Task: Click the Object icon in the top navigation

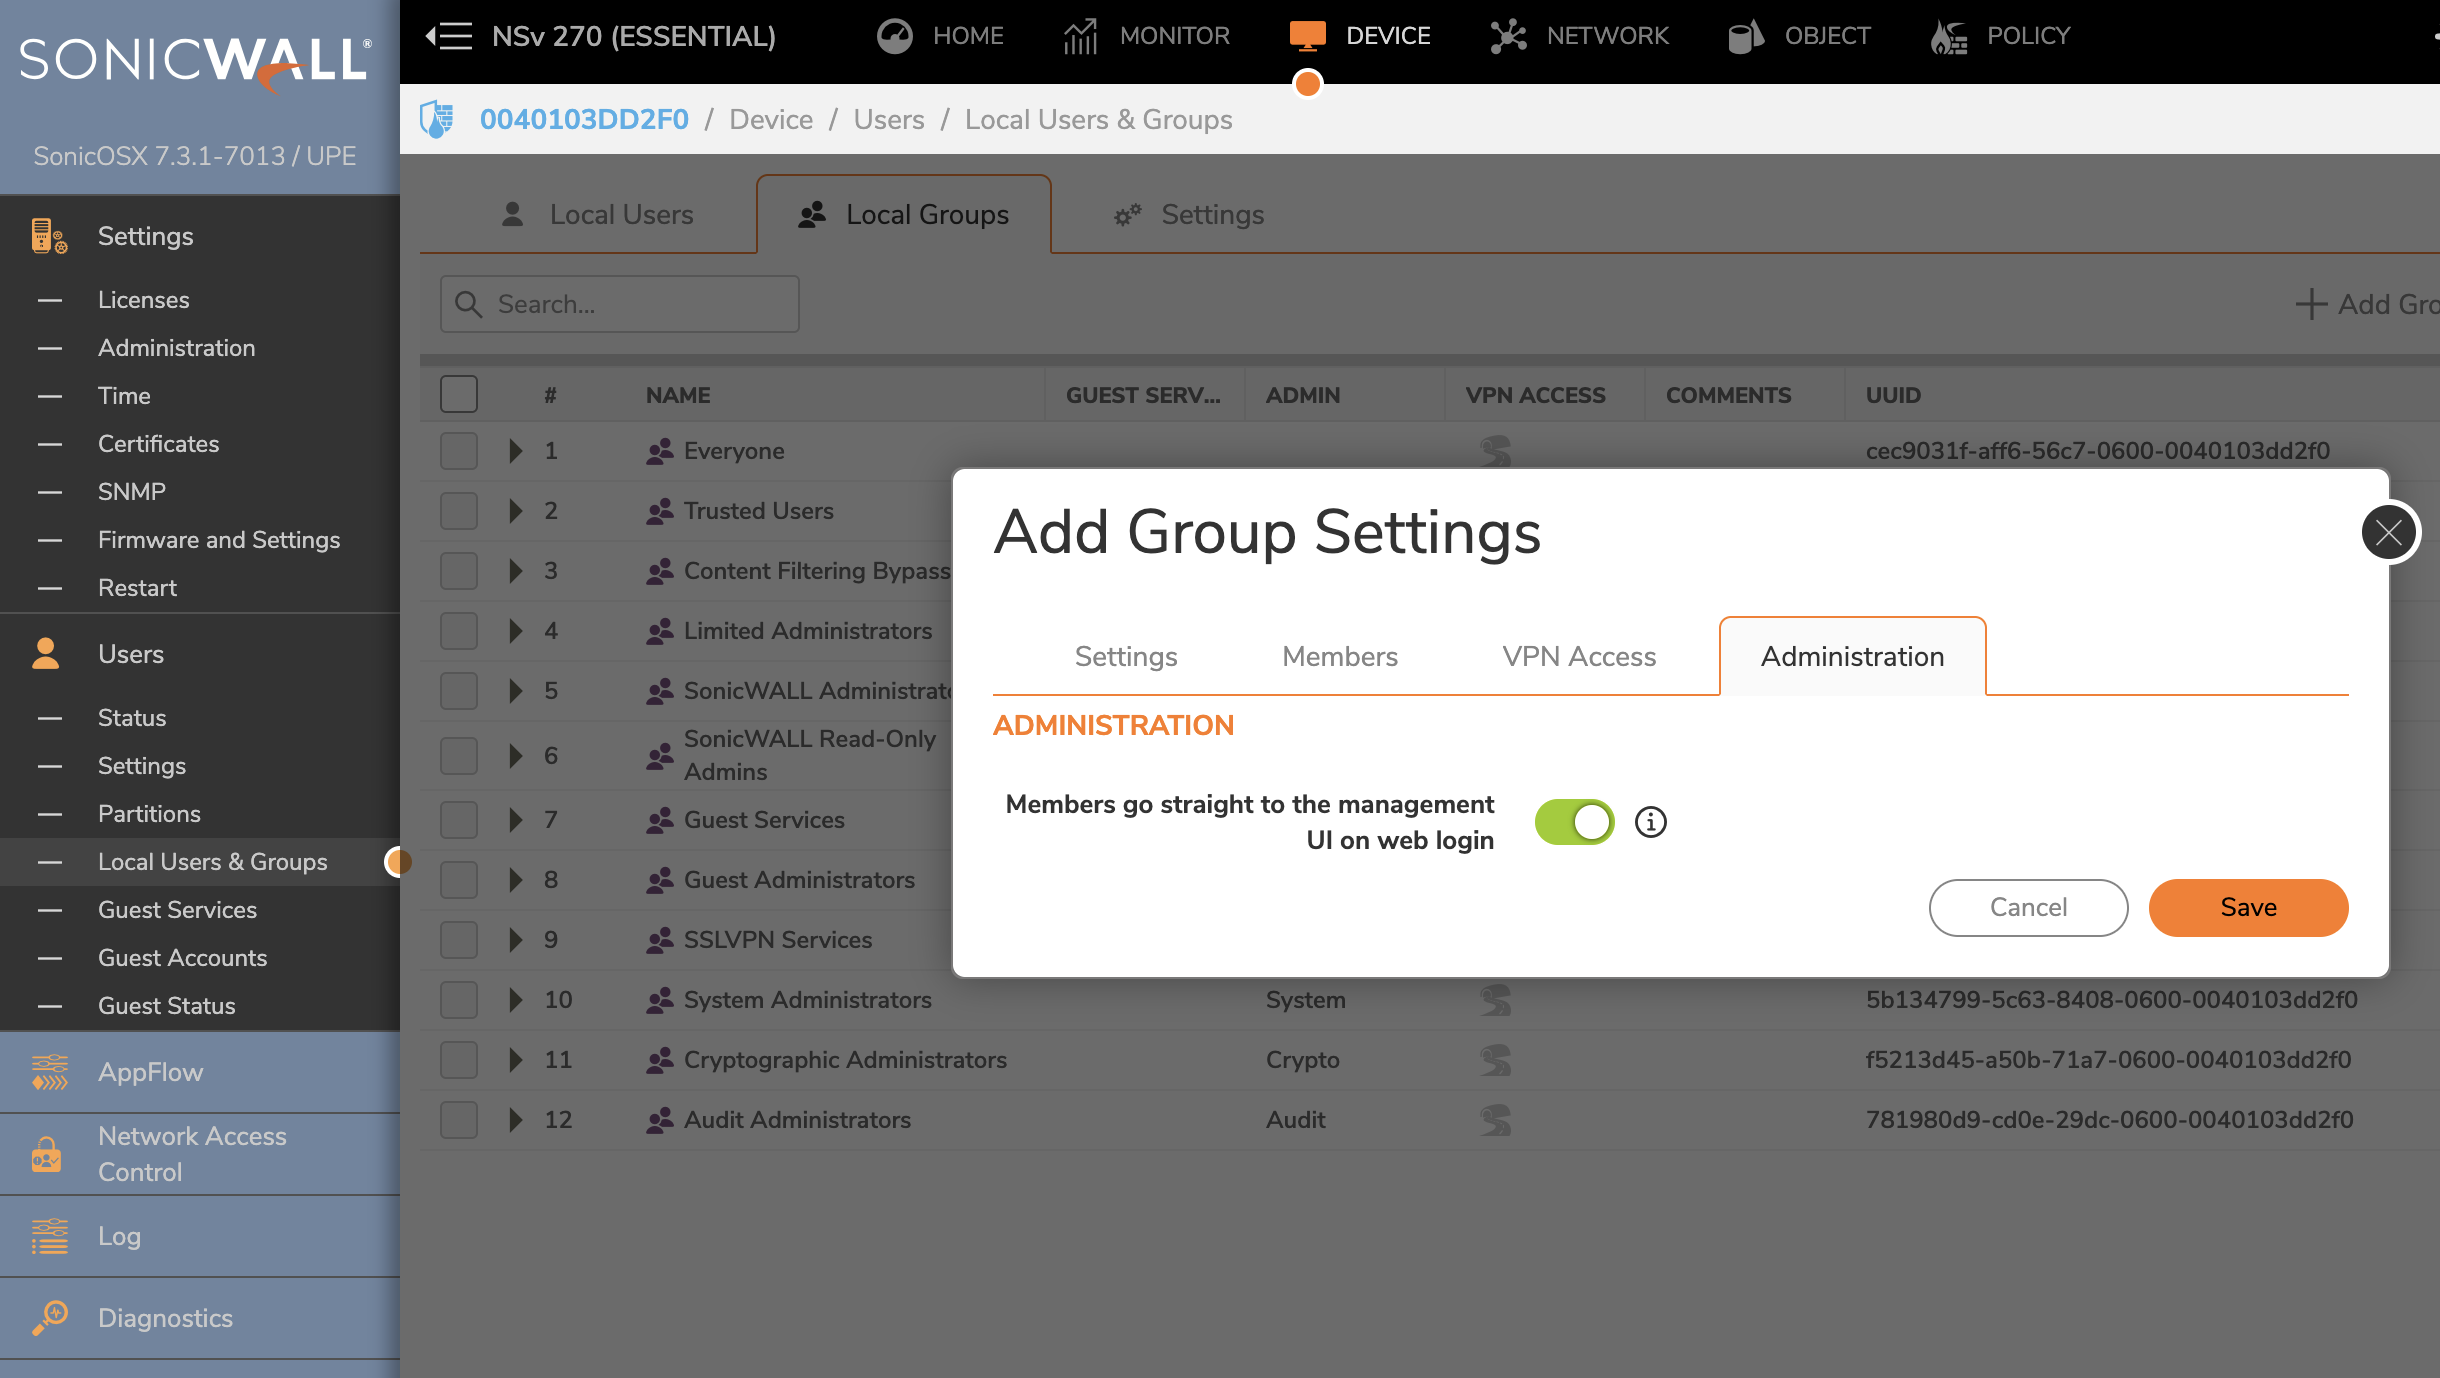Action: pos(1745,36)
